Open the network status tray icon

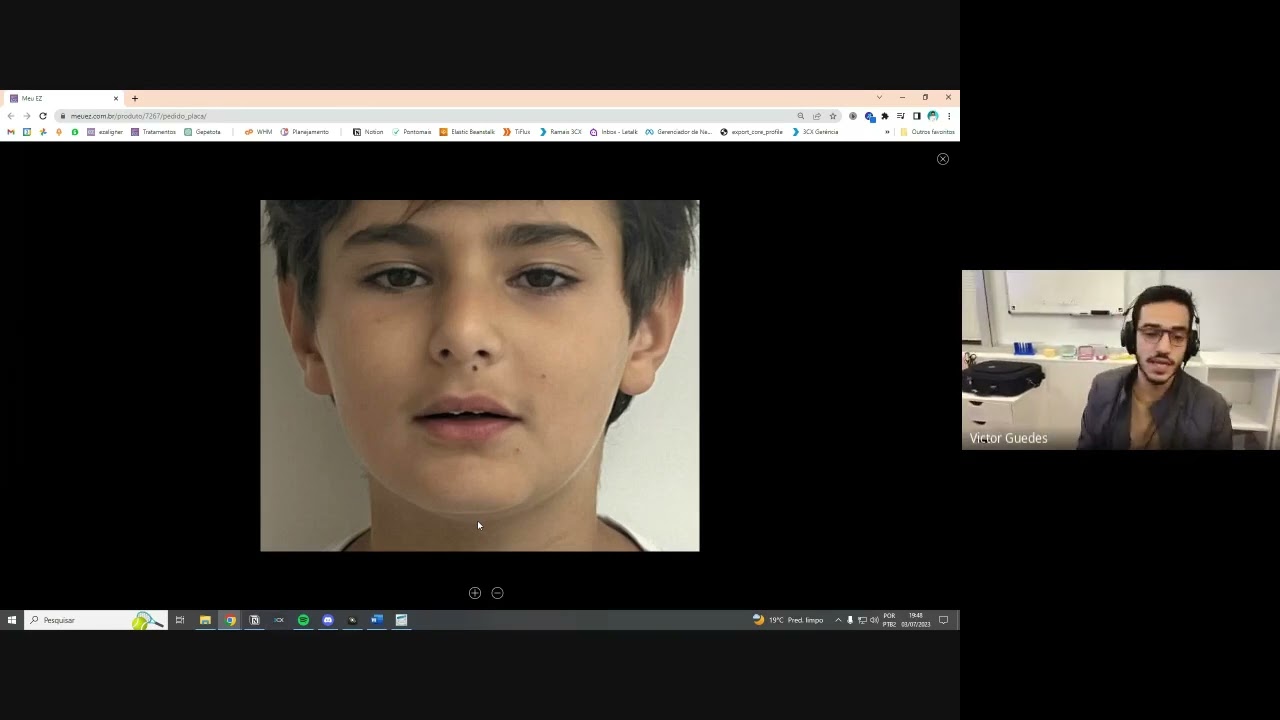pos(862,620)
